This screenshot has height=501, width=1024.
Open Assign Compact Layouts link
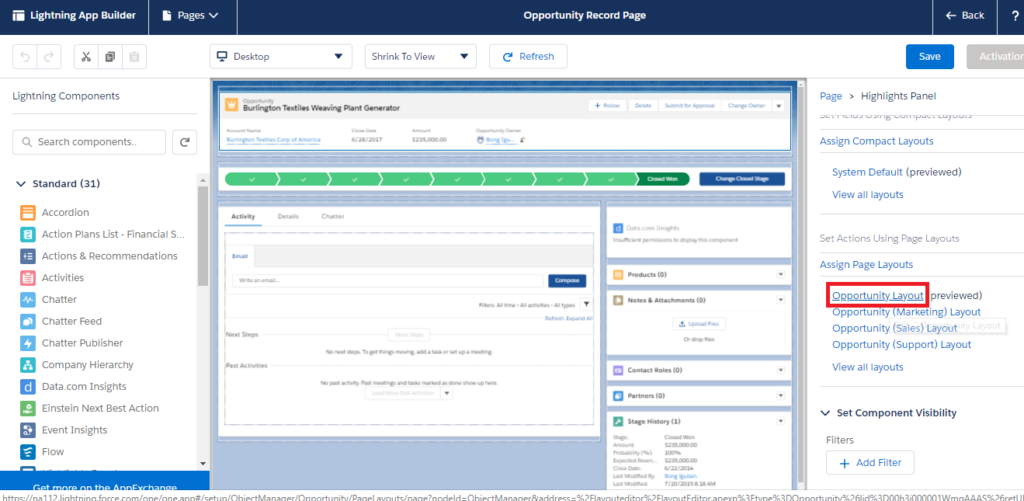pos(876,141)
